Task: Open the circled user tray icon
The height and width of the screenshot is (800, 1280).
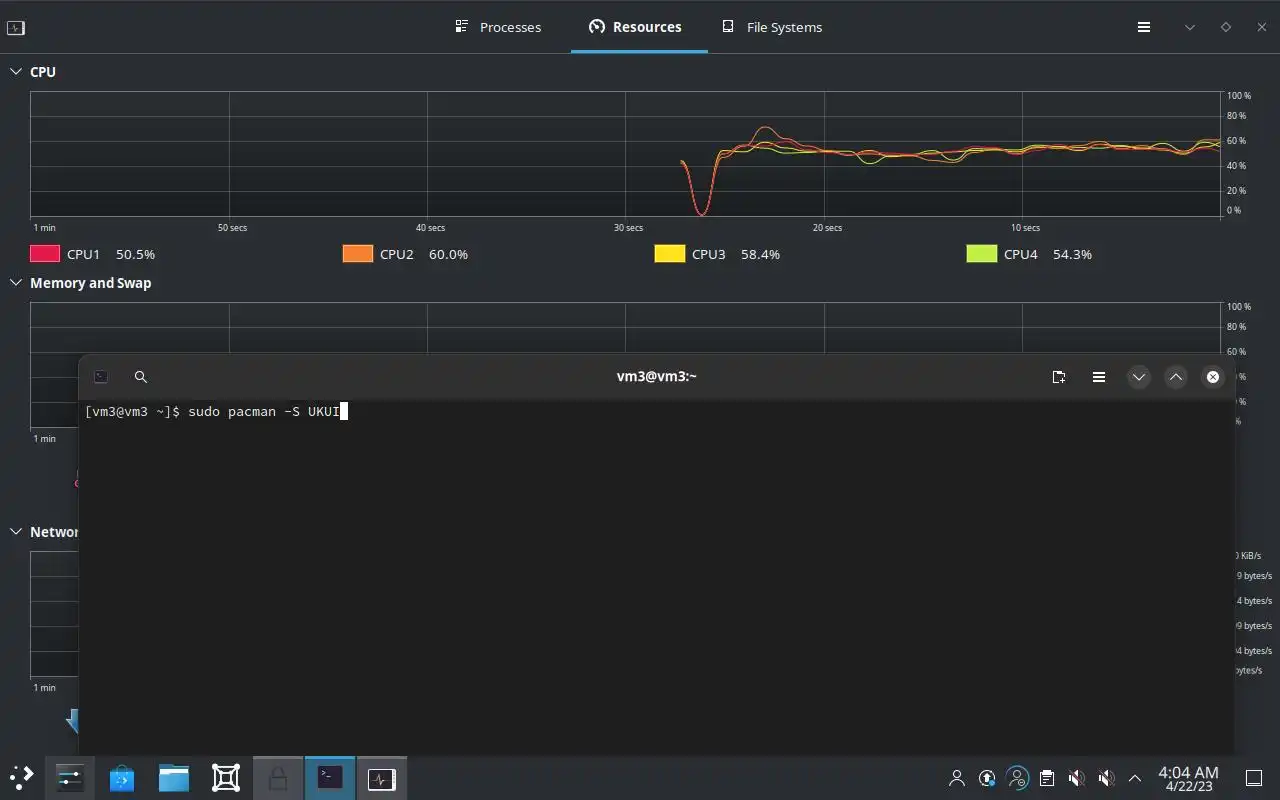Action: pyautogui.click(x=1017, y=778)
